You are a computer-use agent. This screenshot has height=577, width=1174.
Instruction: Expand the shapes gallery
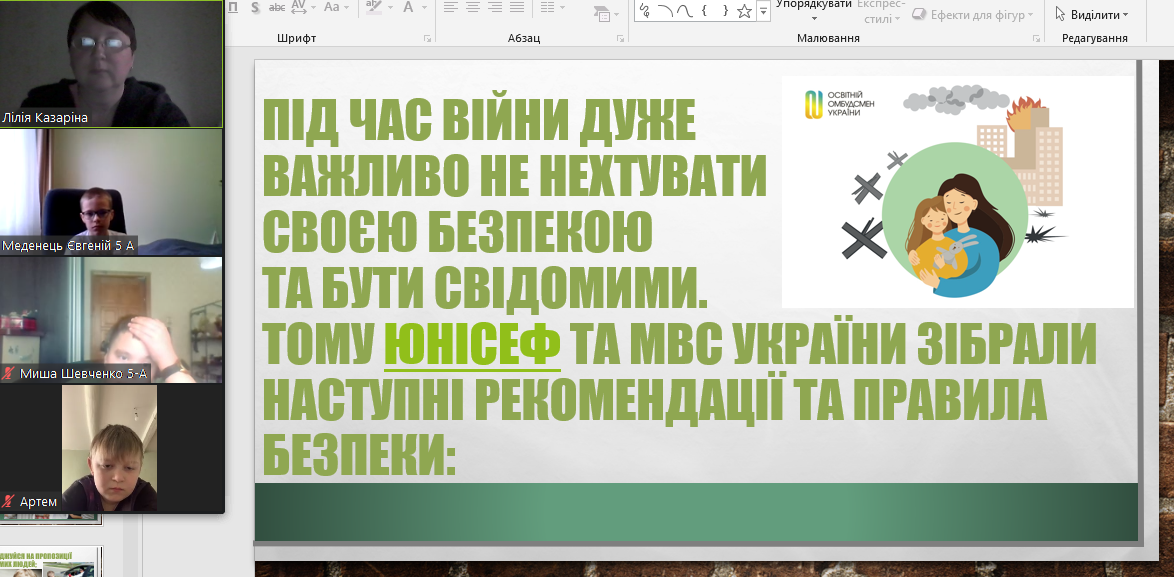(763, 10)
